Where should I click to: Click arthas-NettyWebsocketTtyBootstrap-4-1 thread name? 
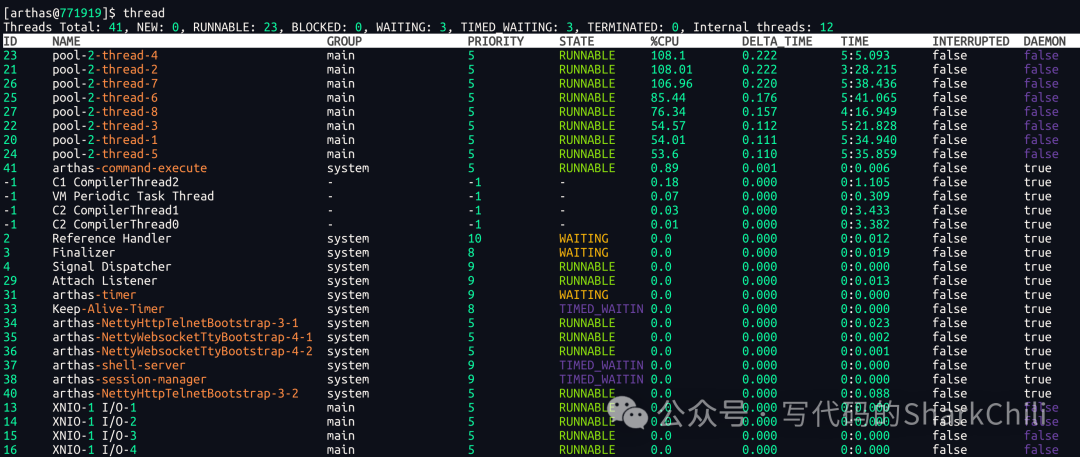click(x=183, y=337)
